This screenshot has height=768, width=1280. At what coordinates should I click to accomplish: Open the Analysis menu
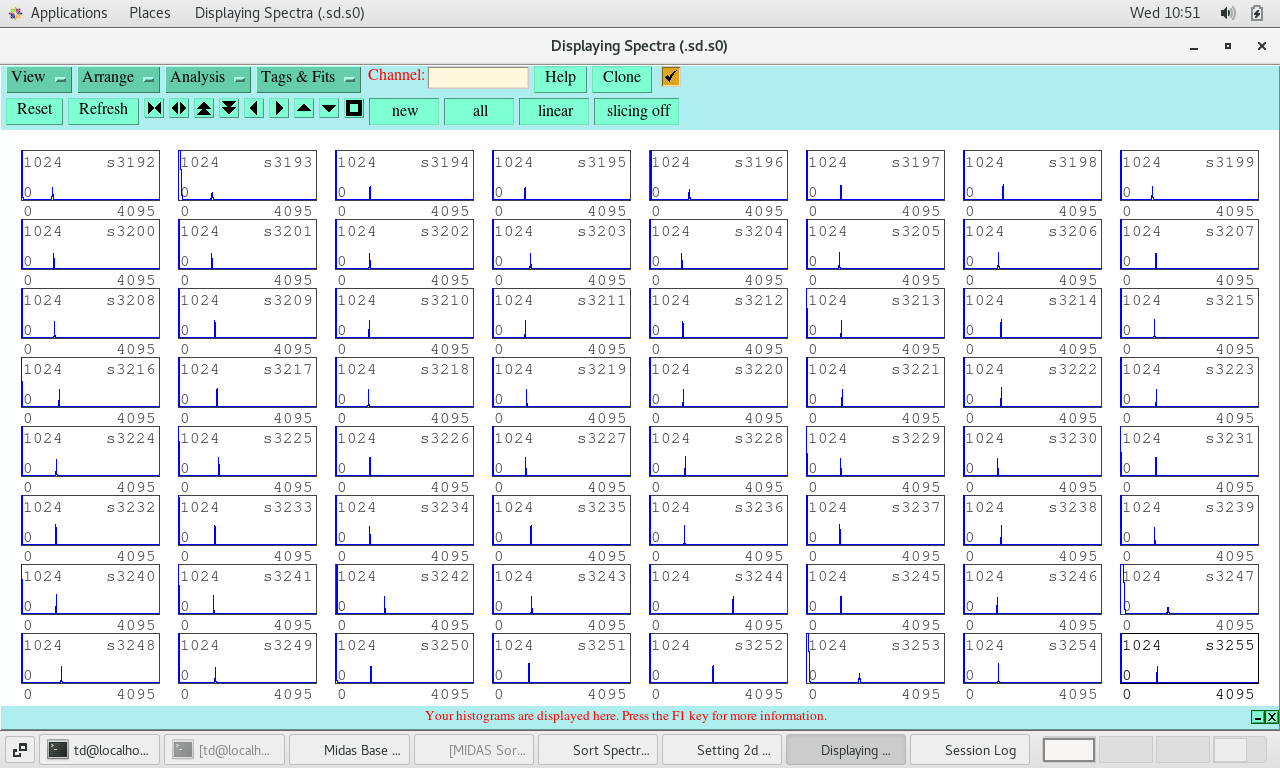coord(208,78)
